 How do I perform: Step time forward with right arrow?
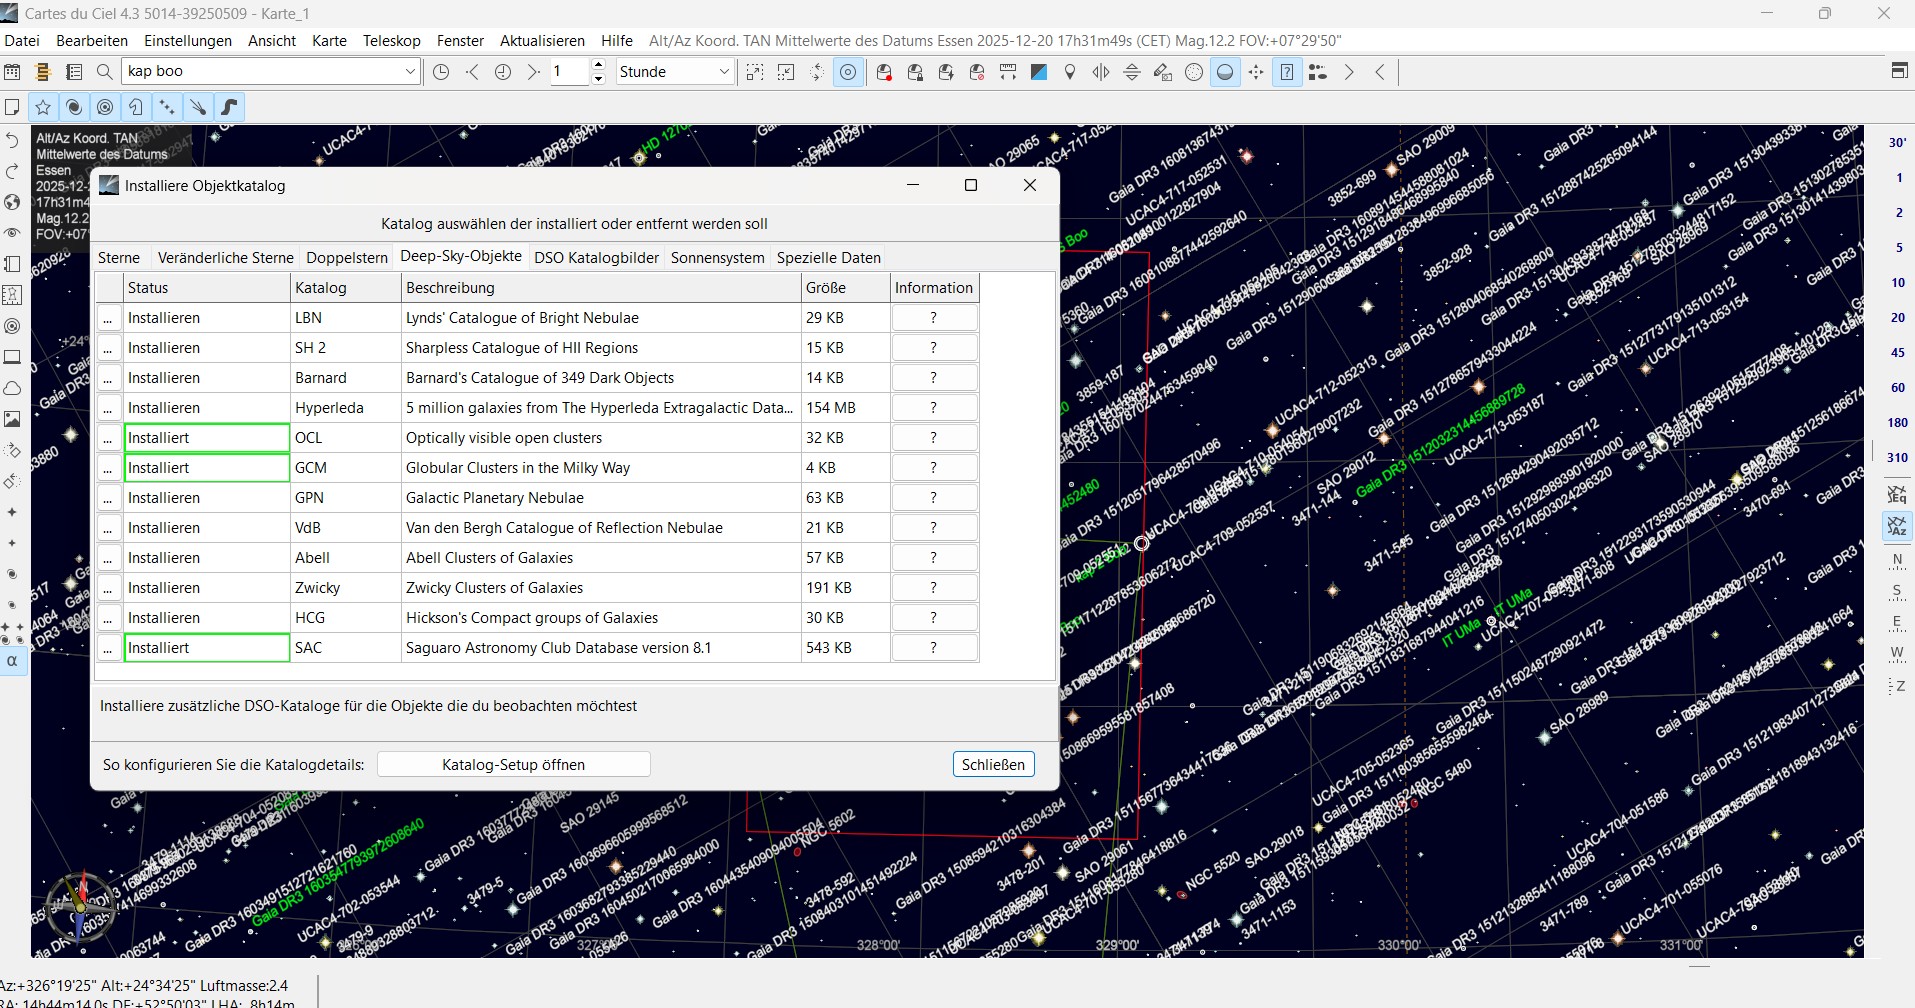pos(533,72)
